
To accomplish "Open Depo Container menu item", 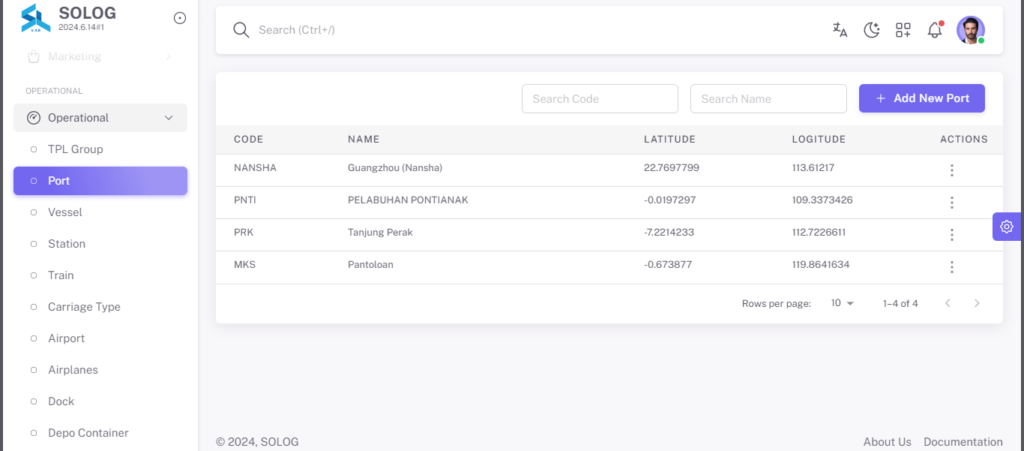I will coord(101,433).
